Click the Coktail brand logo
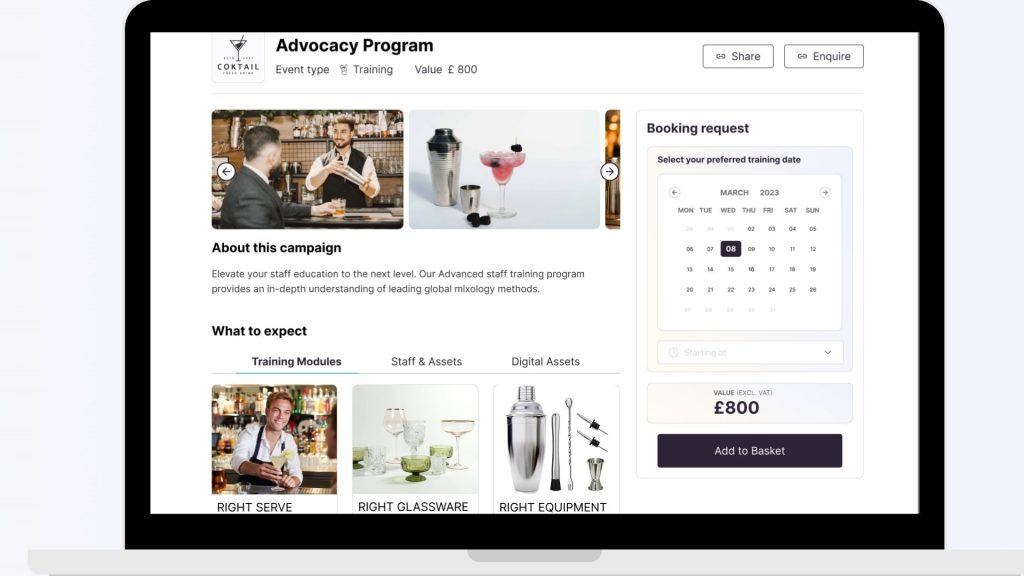 point(238,57)
